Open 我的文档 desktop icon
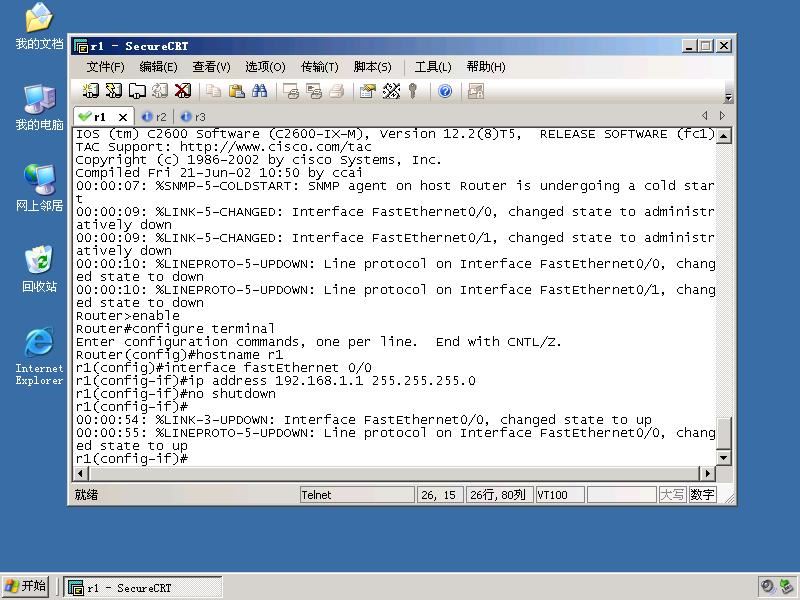 pos(39,26)
